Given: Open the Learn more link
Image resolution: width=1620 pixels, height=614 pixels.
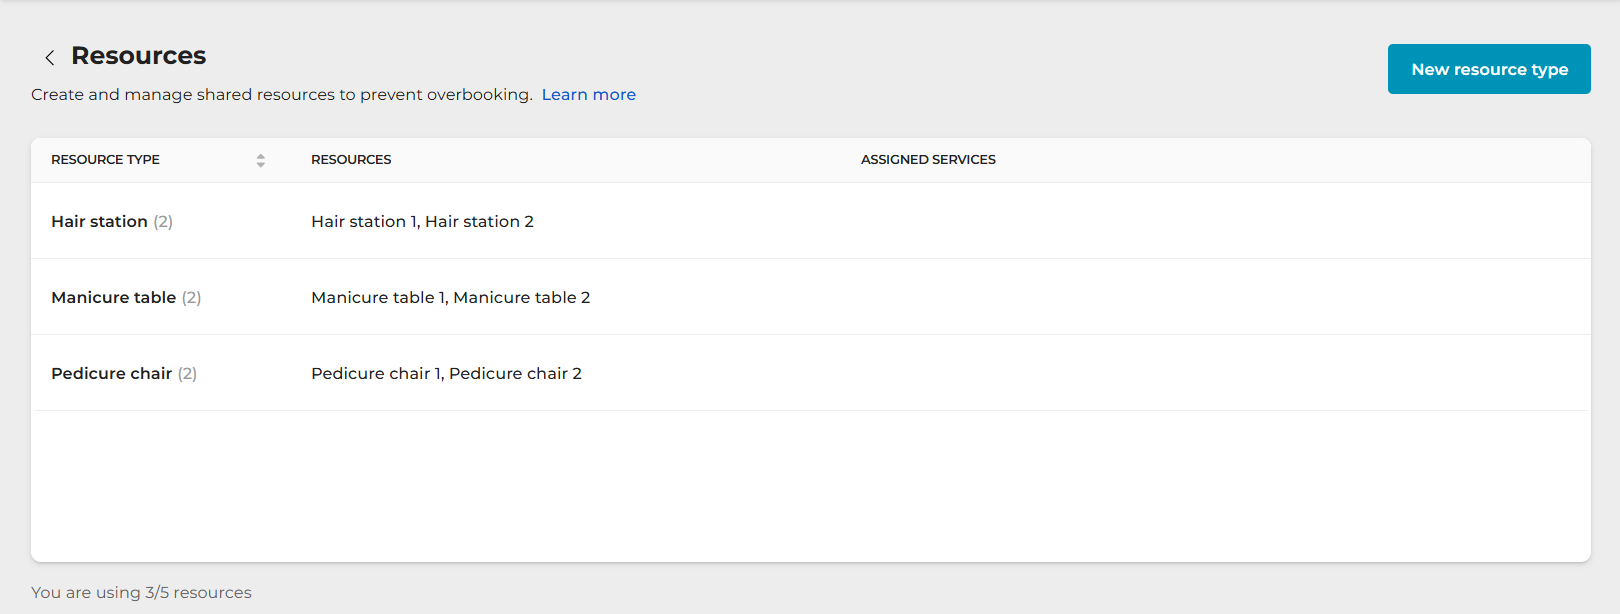Looking at the screenshot, I should pos(588,94).
